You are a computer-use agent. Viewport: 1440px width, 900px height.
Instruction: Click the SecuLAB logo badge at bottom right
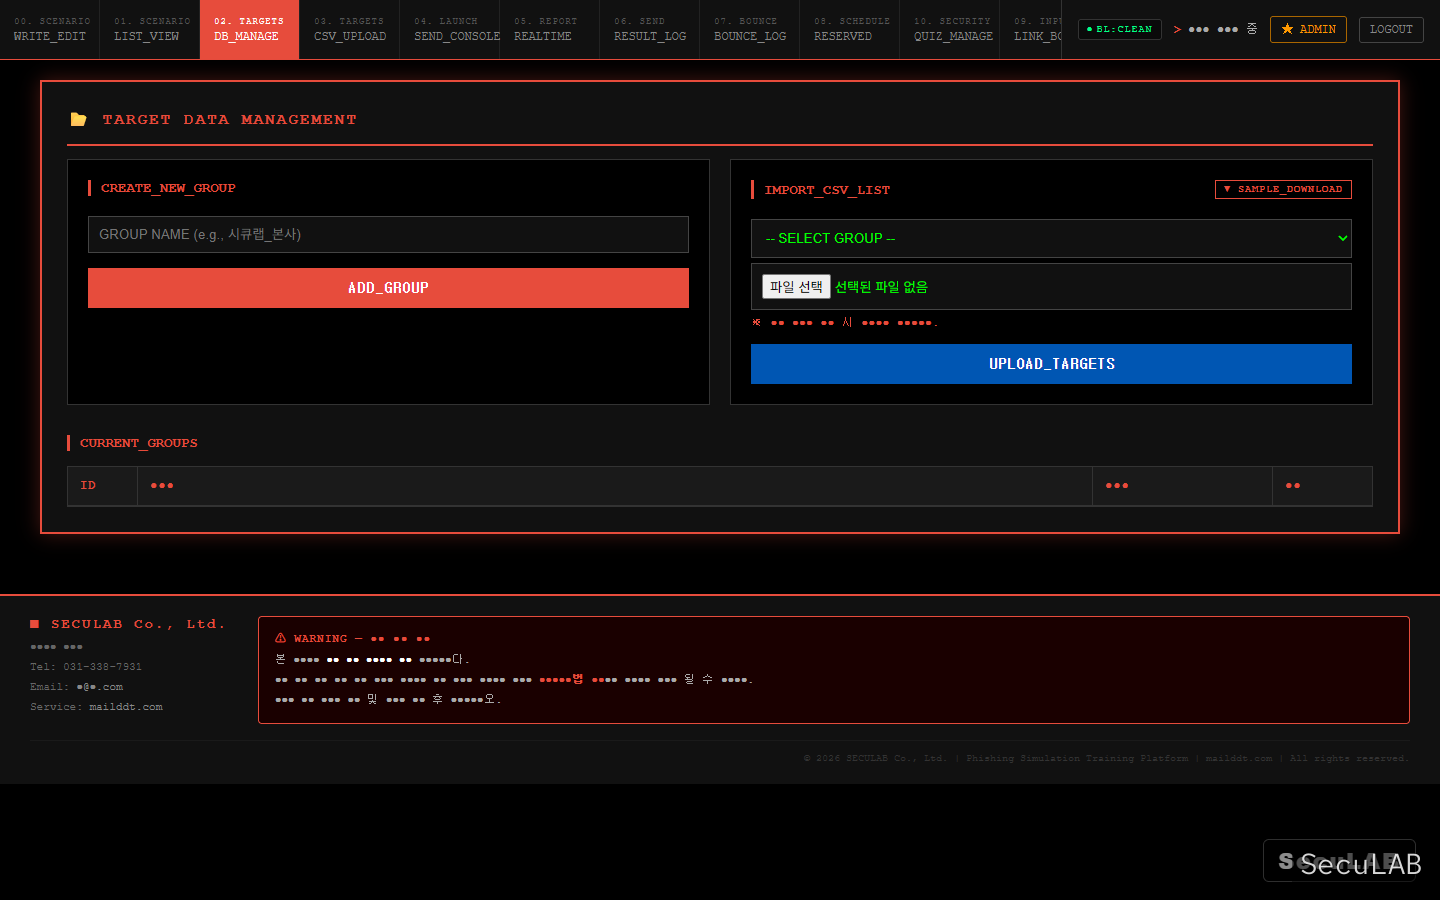pyautogui.click(x=1339, y=861)
